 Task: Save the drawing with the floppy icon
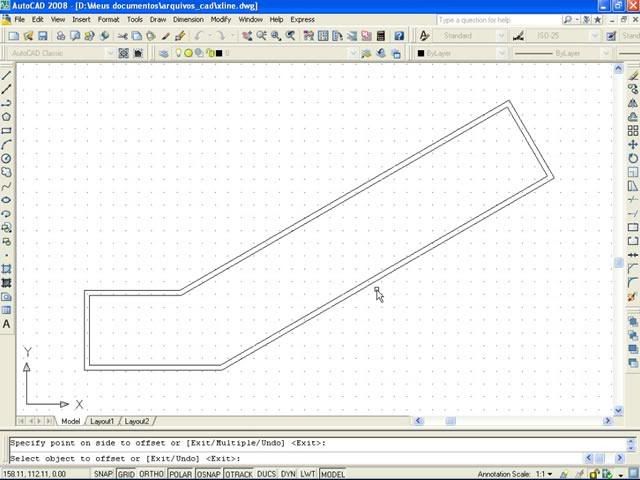pyautogui.click(x=42, y=36)
